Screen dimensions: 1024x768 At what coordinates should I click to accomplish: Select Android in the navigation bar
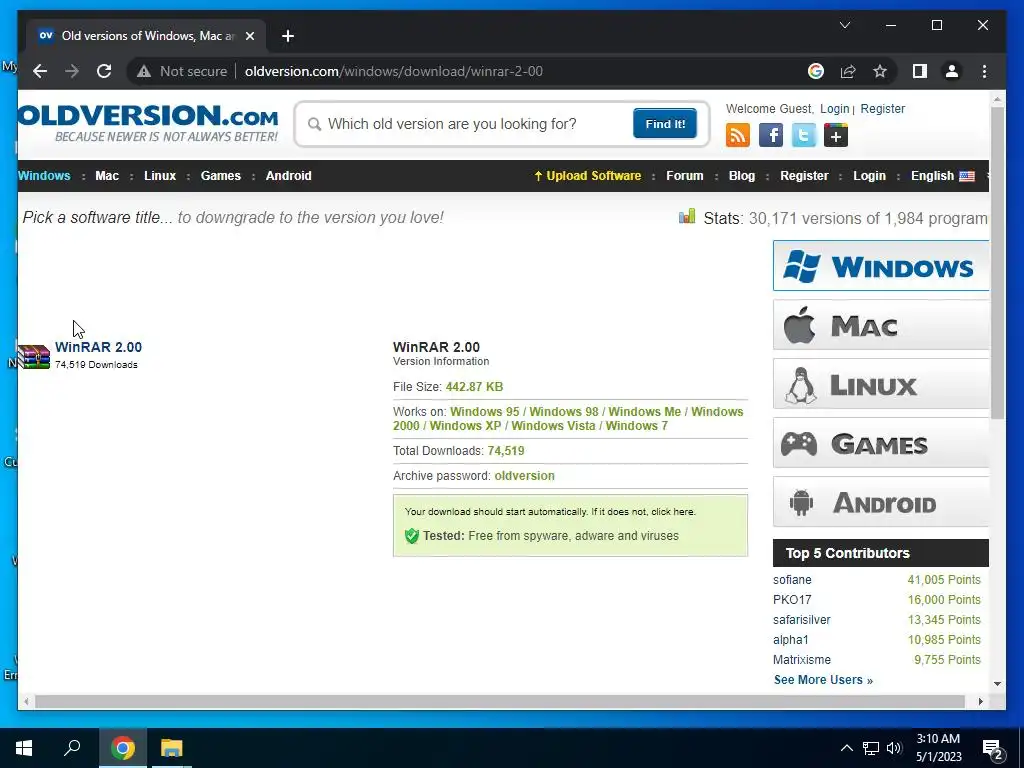tap(289, 176)
